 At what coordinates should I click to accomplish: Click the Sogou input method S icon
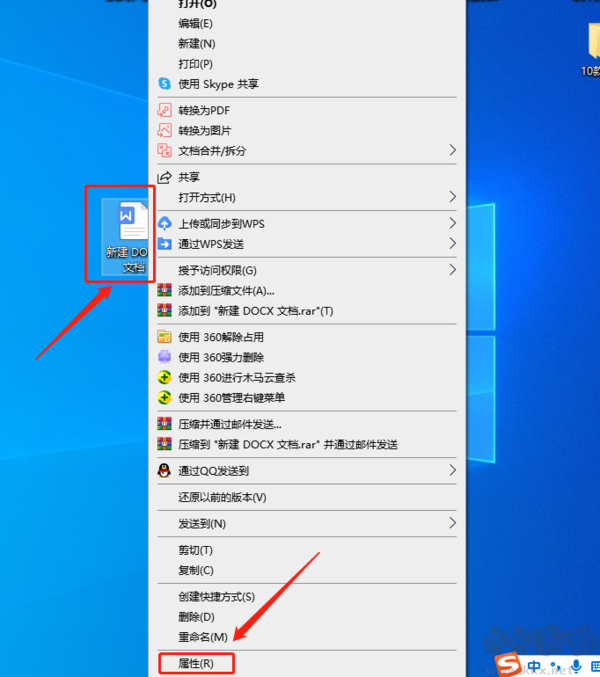(508, 665)
